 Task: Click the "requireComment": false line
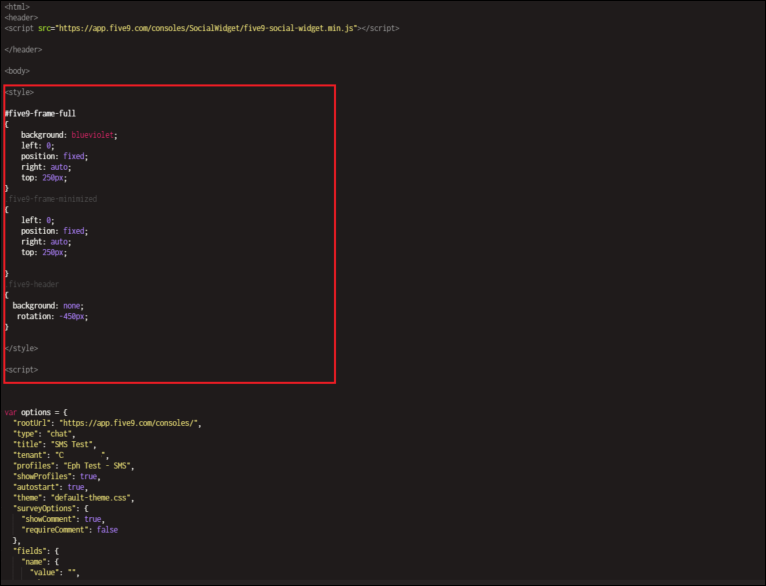69,530
